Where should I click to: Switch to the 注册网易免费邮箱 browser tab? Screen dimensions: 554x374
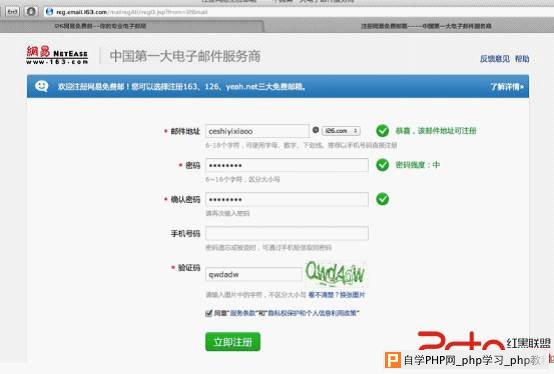point(426,26)
